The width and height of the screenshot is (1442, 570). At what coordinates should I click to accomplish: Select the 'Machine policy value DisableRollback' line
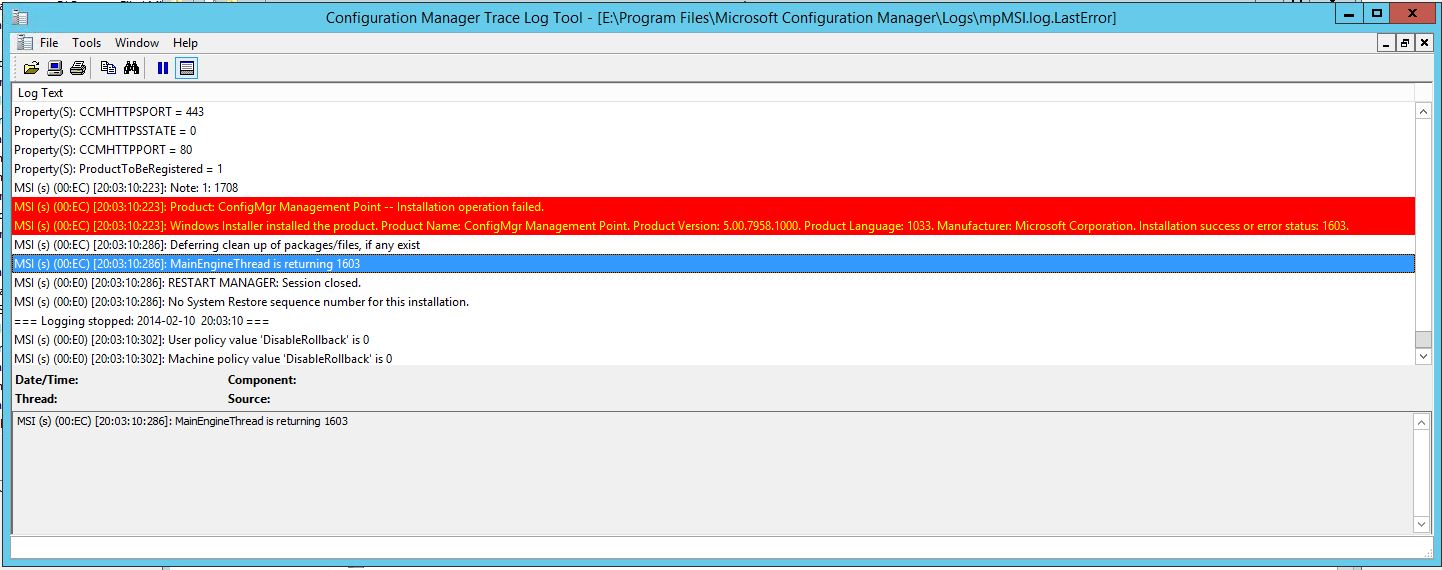[714, 358]
